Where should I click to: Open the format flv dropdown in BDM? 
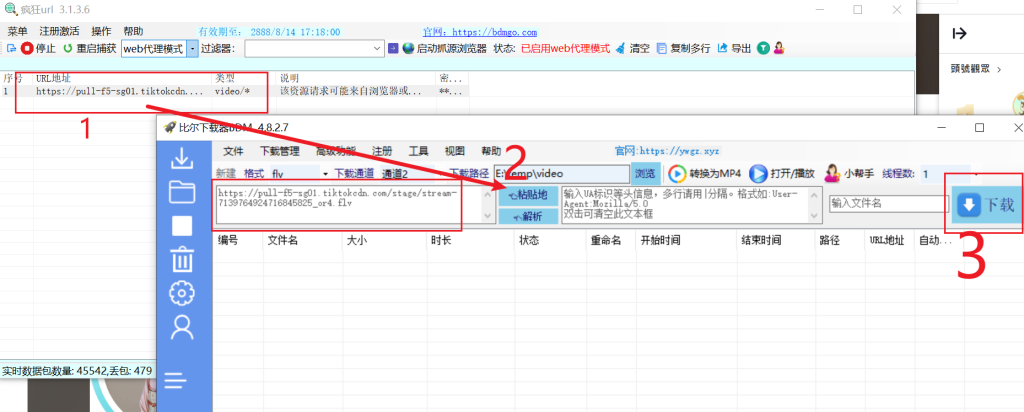(325, 174)
